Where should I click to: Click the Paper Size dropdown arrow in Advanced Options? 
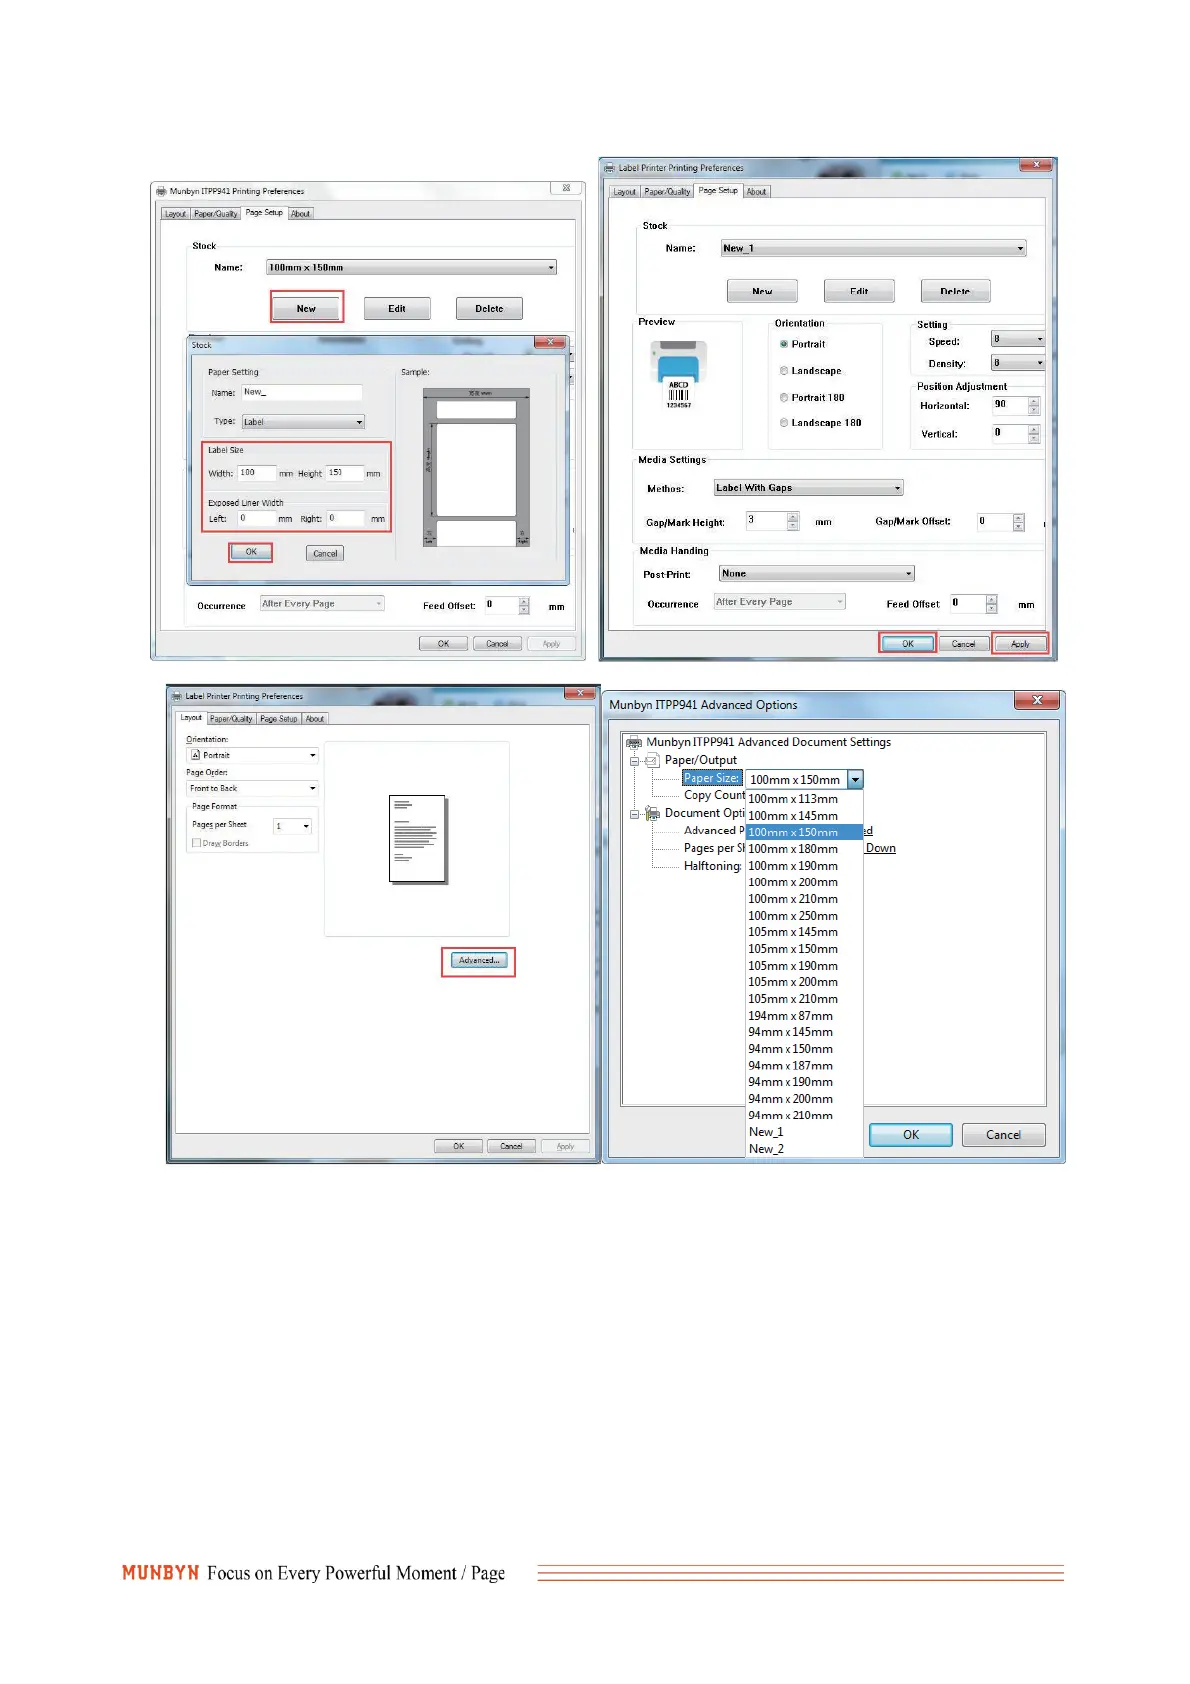tap(855, 780)
